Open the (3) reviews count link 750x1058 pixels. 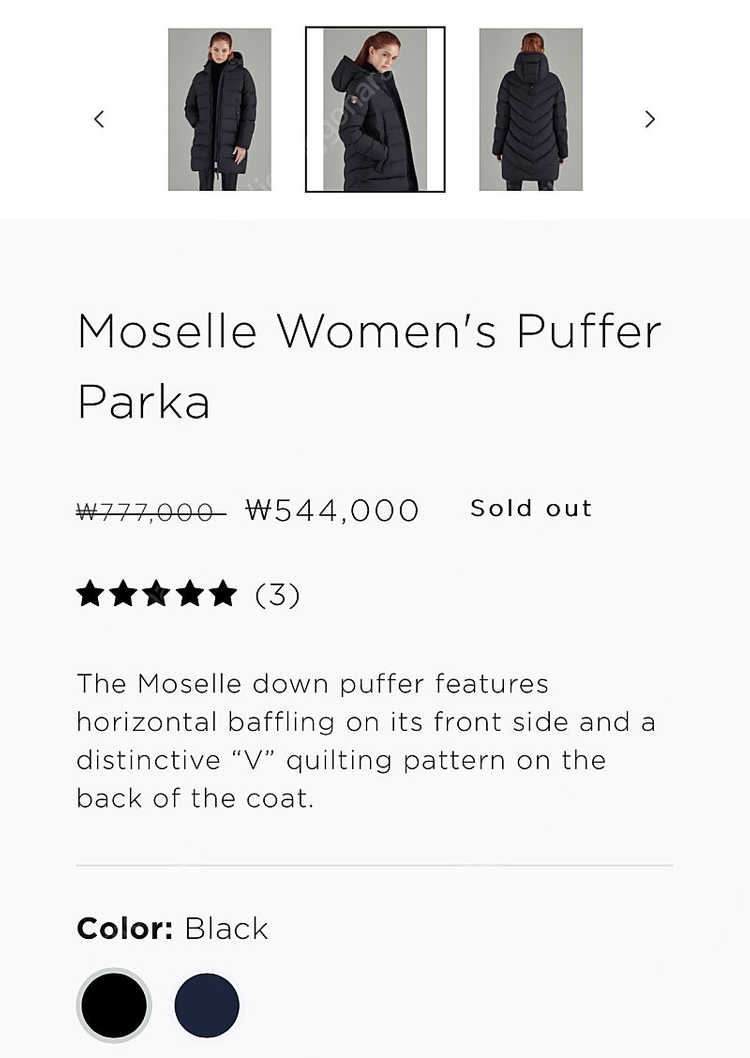[277, 595]
